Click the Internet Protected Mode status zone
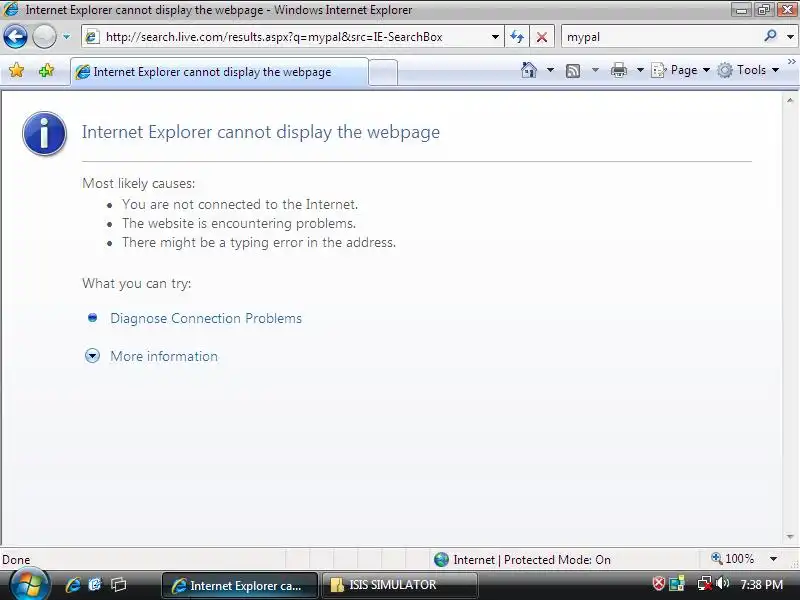This screenshot has height=600, width=800. pyautogui.click(x=522, y=560)
